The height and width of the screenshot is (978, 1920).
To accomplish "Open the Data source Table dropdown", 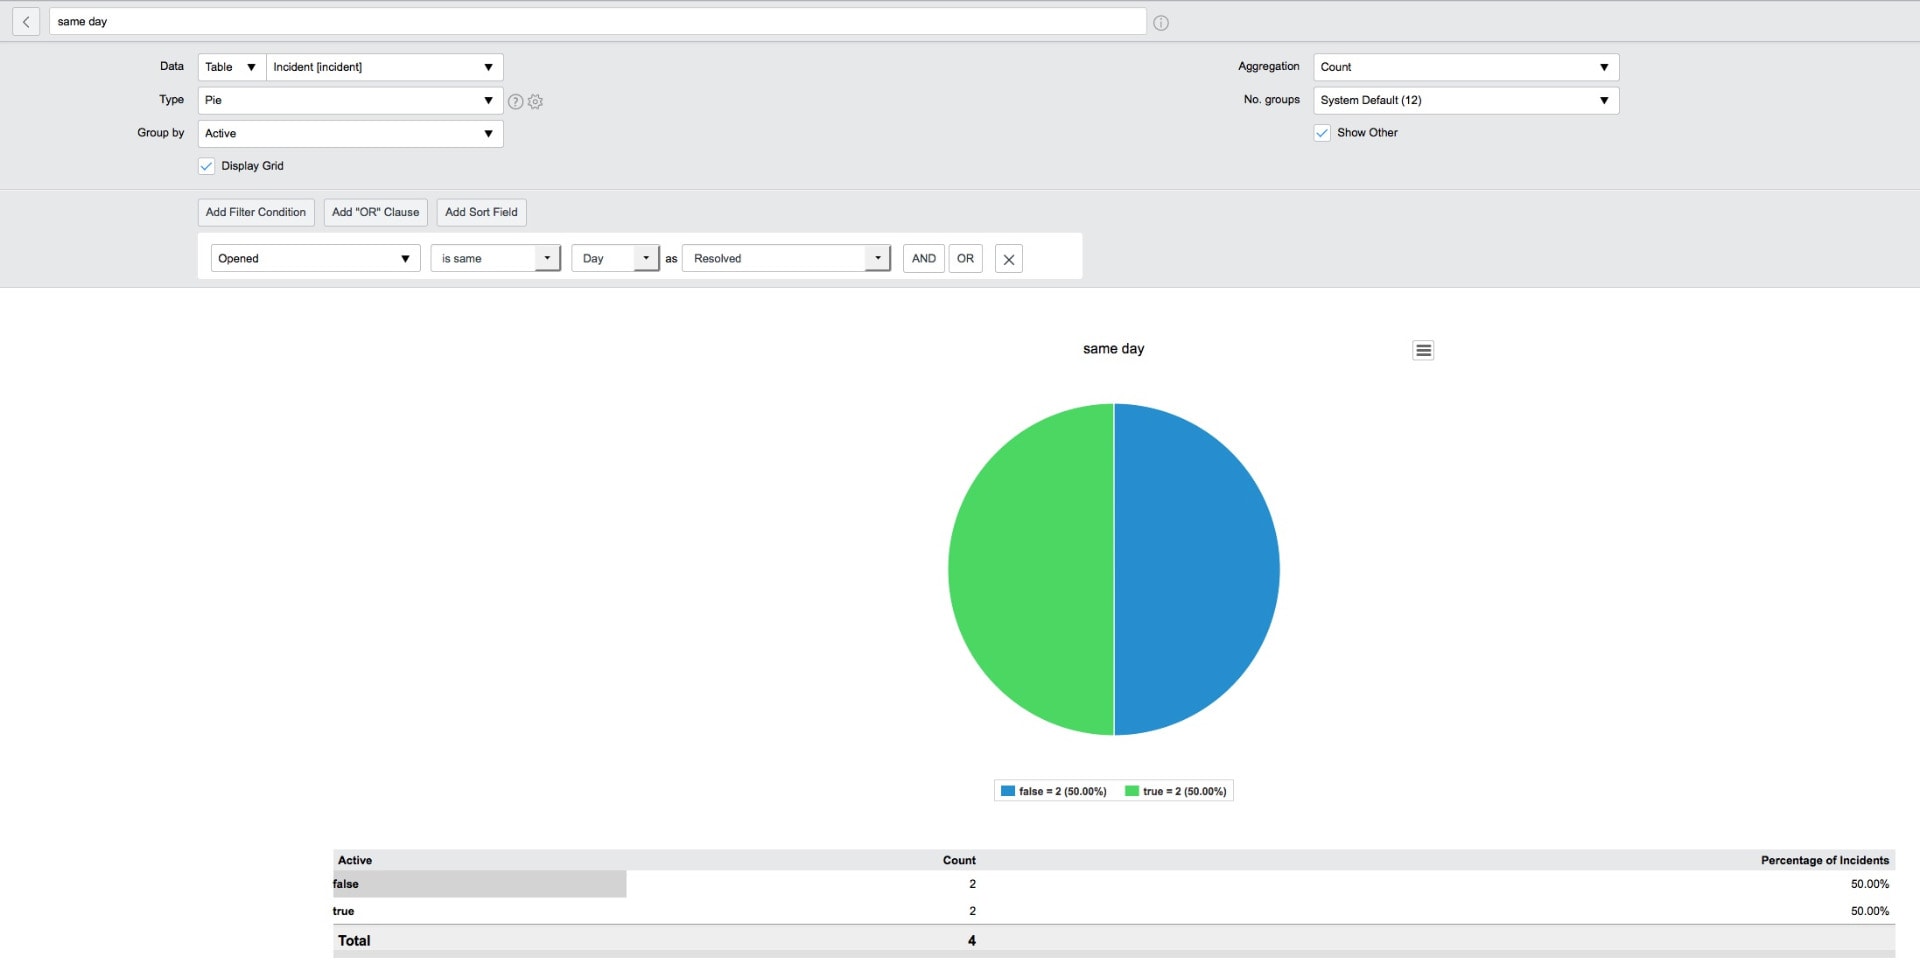I will pyautogui.click(x=232, y=67).
